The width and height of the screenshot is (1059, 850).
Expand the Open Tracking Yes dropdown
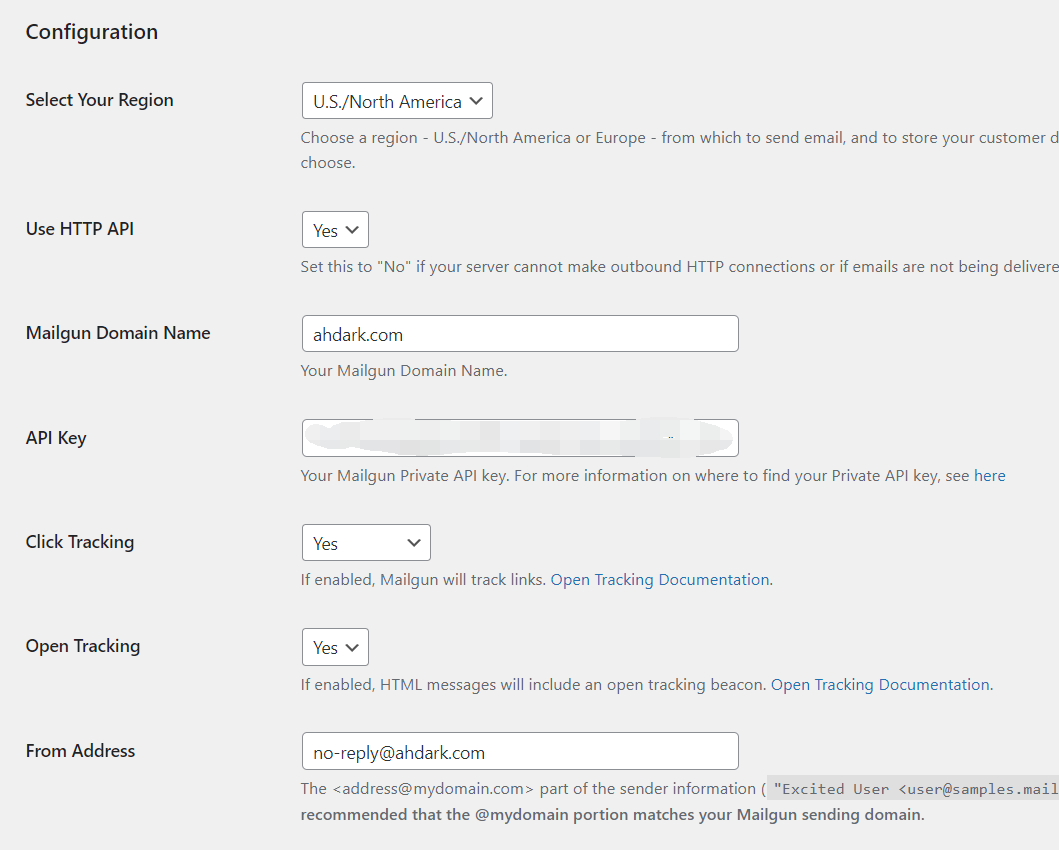tap(335, 647)
